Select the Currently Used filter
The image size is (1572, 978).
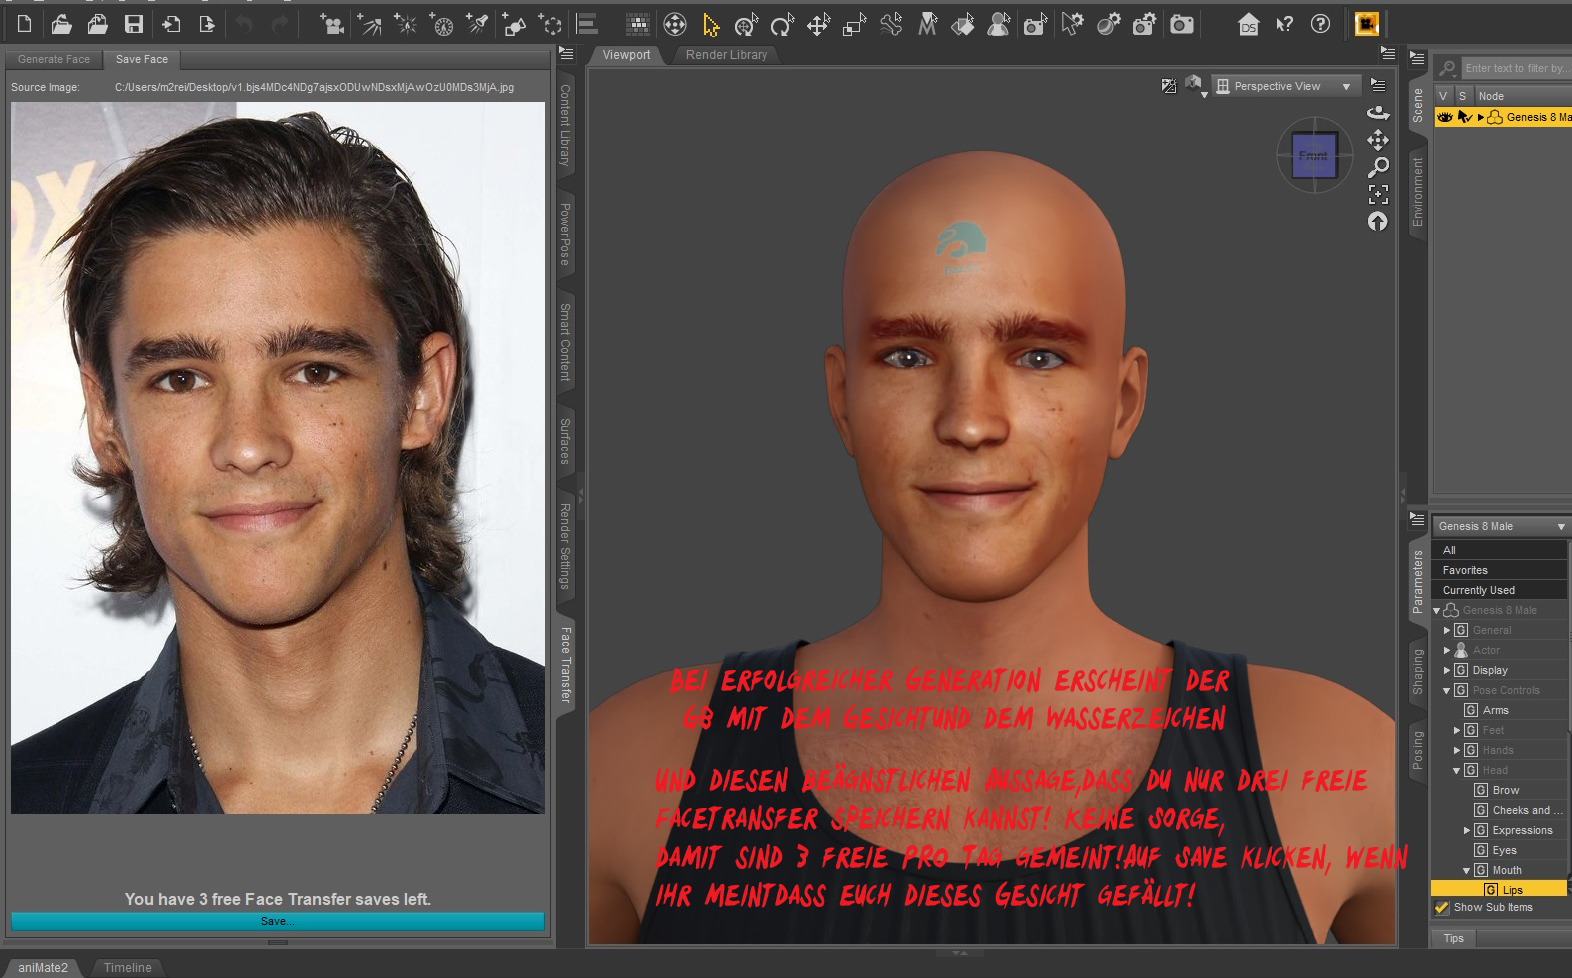tap(1499, 590)
